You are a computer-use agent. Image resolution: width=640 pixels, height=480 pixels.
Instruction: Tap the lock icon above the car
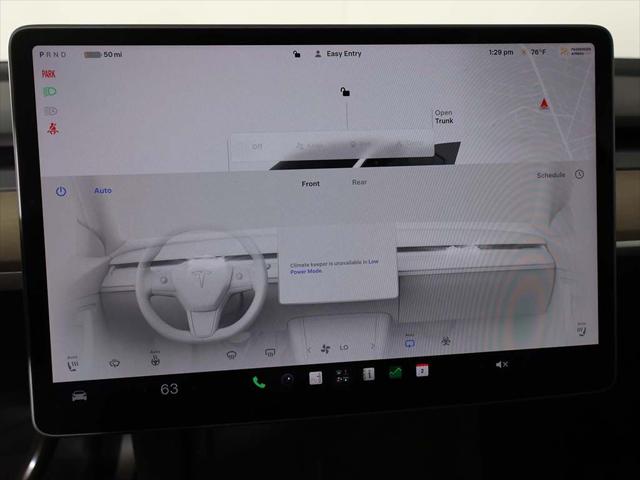click(345, 92)
